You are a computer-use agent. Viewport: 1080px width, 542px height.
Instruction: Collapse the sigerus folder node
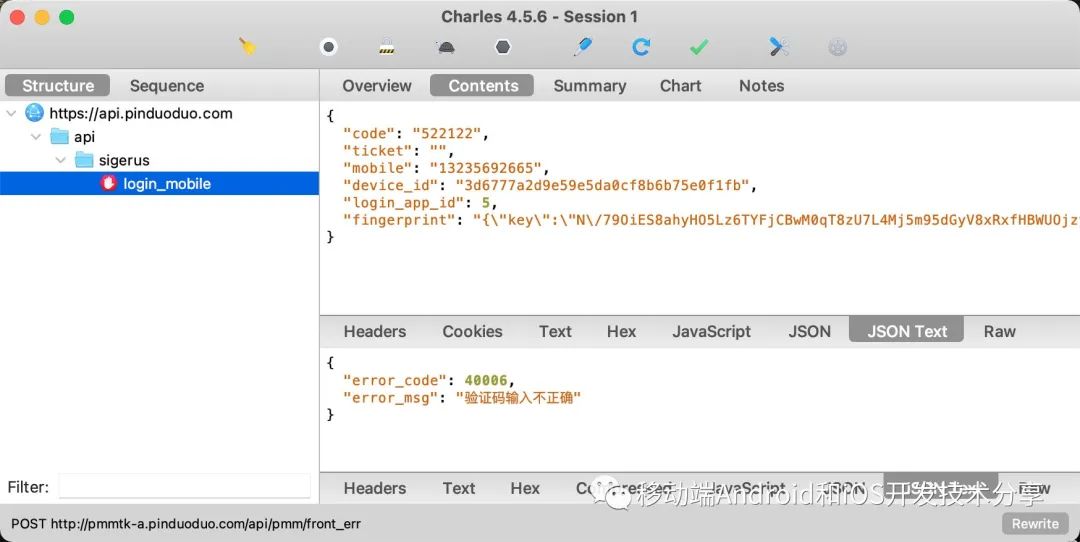pos(61,160)
